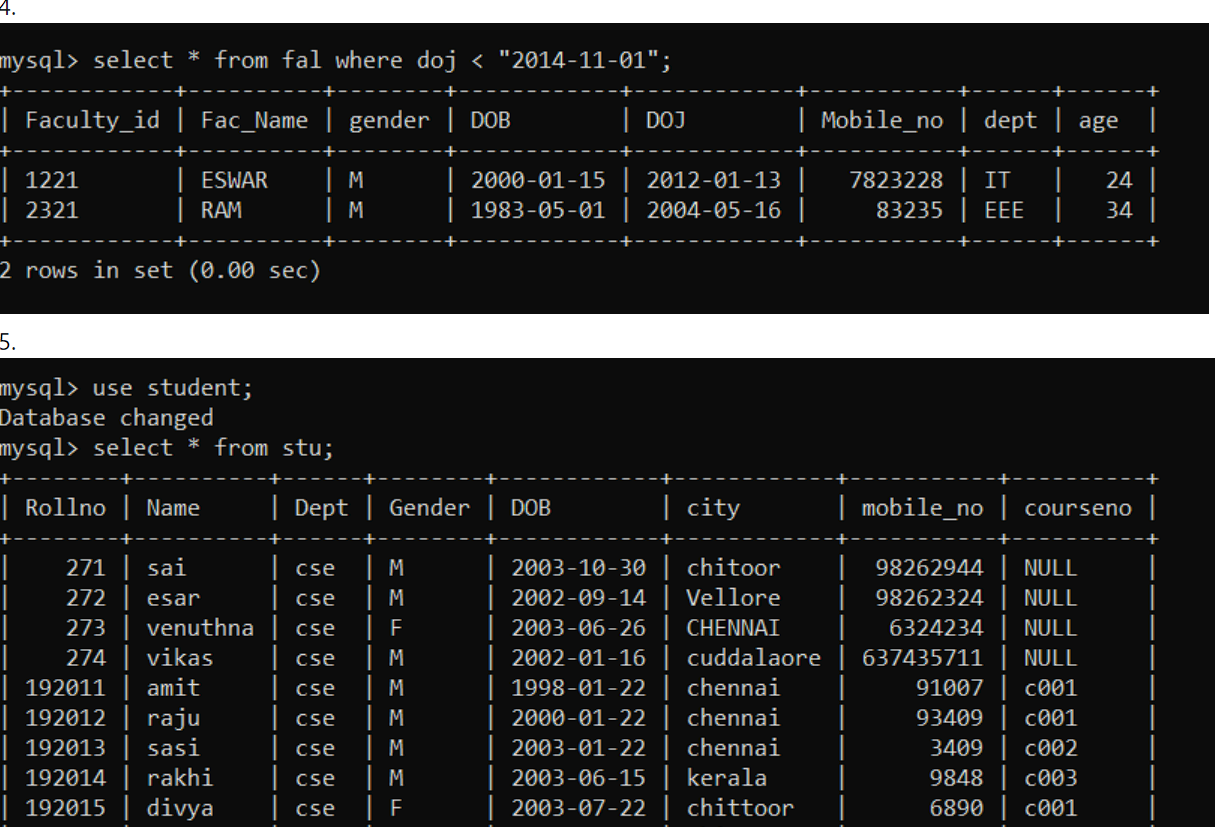Viewport: 1215px width, 827px height.
Task: Select the 'Database changed' message
Action: tap(106, 417)
